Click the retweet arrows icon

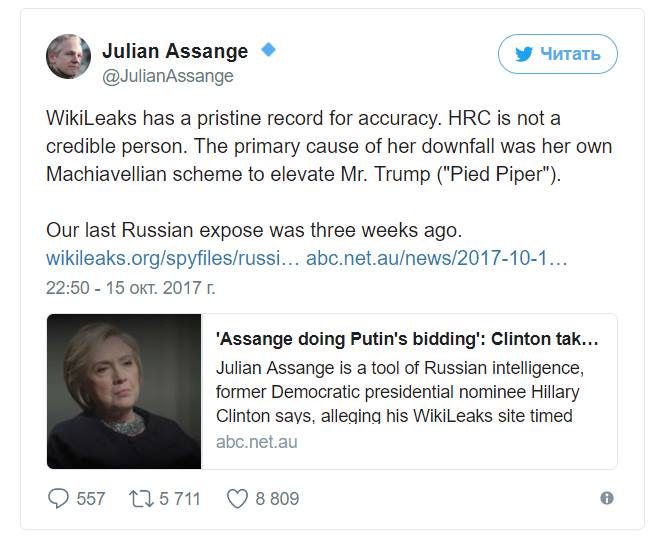click(x=138, y=498)
